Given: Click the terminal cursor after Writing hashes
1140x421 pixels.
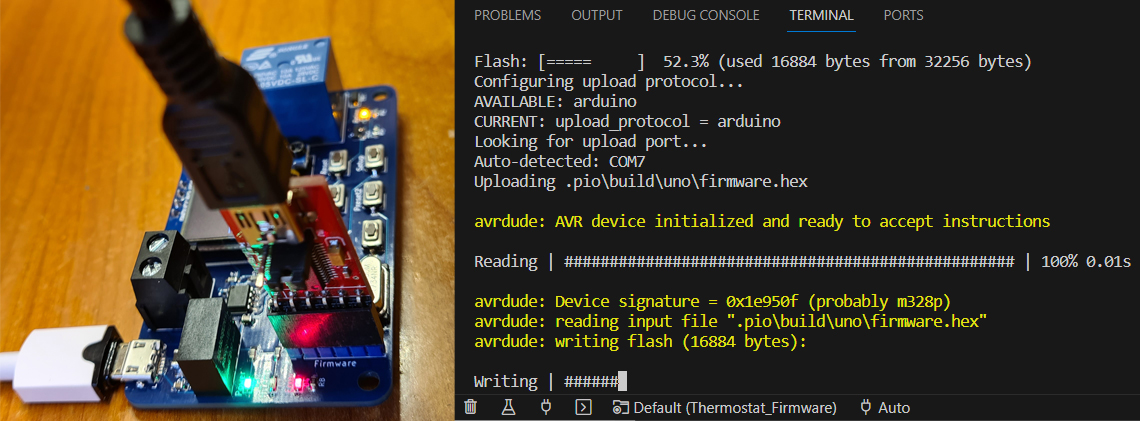Looking at the screenshot, I should 622,381.
